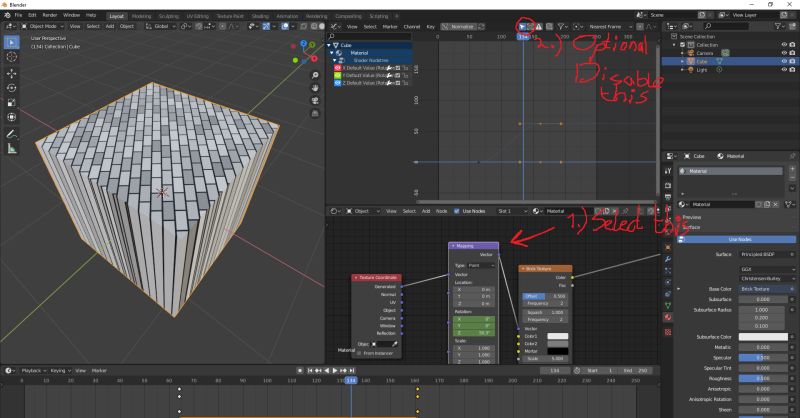The width and height of the screenshot is (800, 418).
Task: Toggle visibility of X Default Value channel
Action: 337,68
